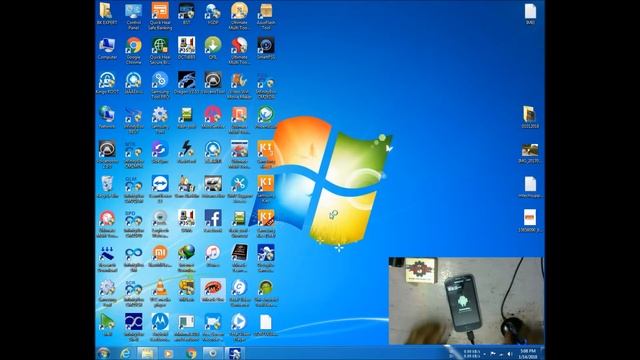Screen dimensions: 640x360
Task: Open Windows Explorer from the taskbar
Action: coord(147,353)
